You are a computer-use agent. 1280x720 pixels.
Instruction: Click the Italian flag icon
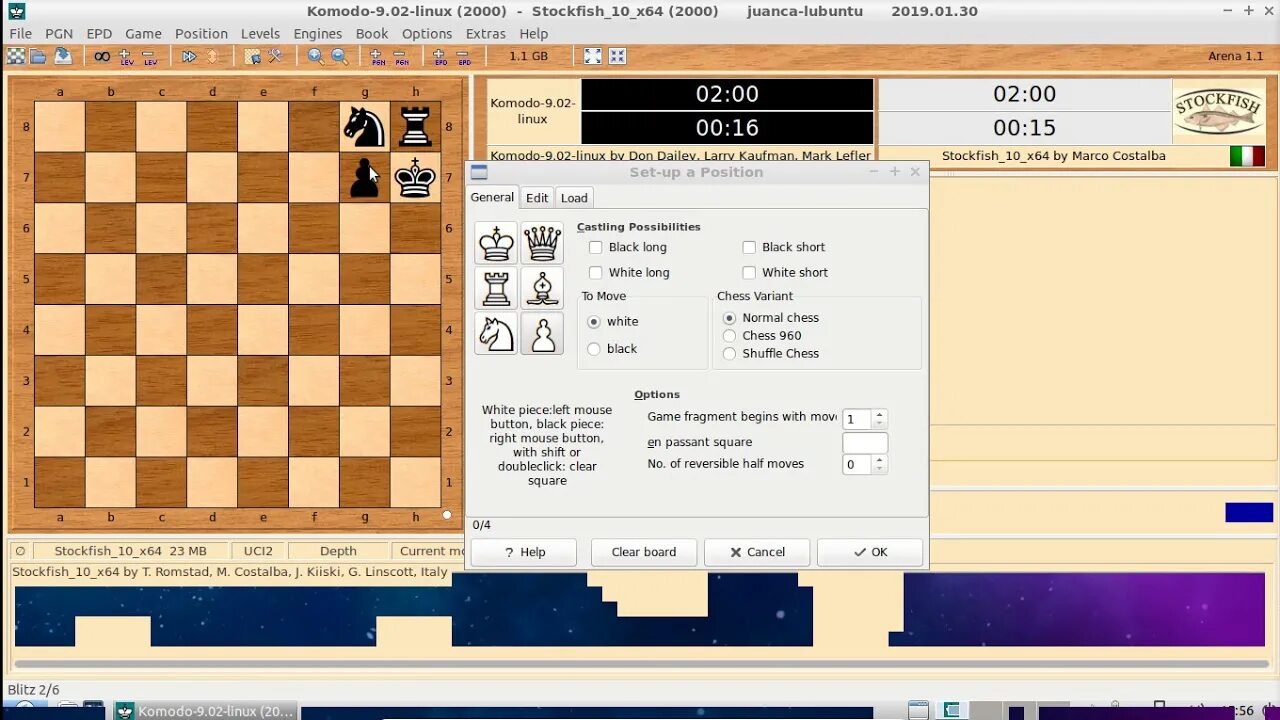click(1247, 156)
